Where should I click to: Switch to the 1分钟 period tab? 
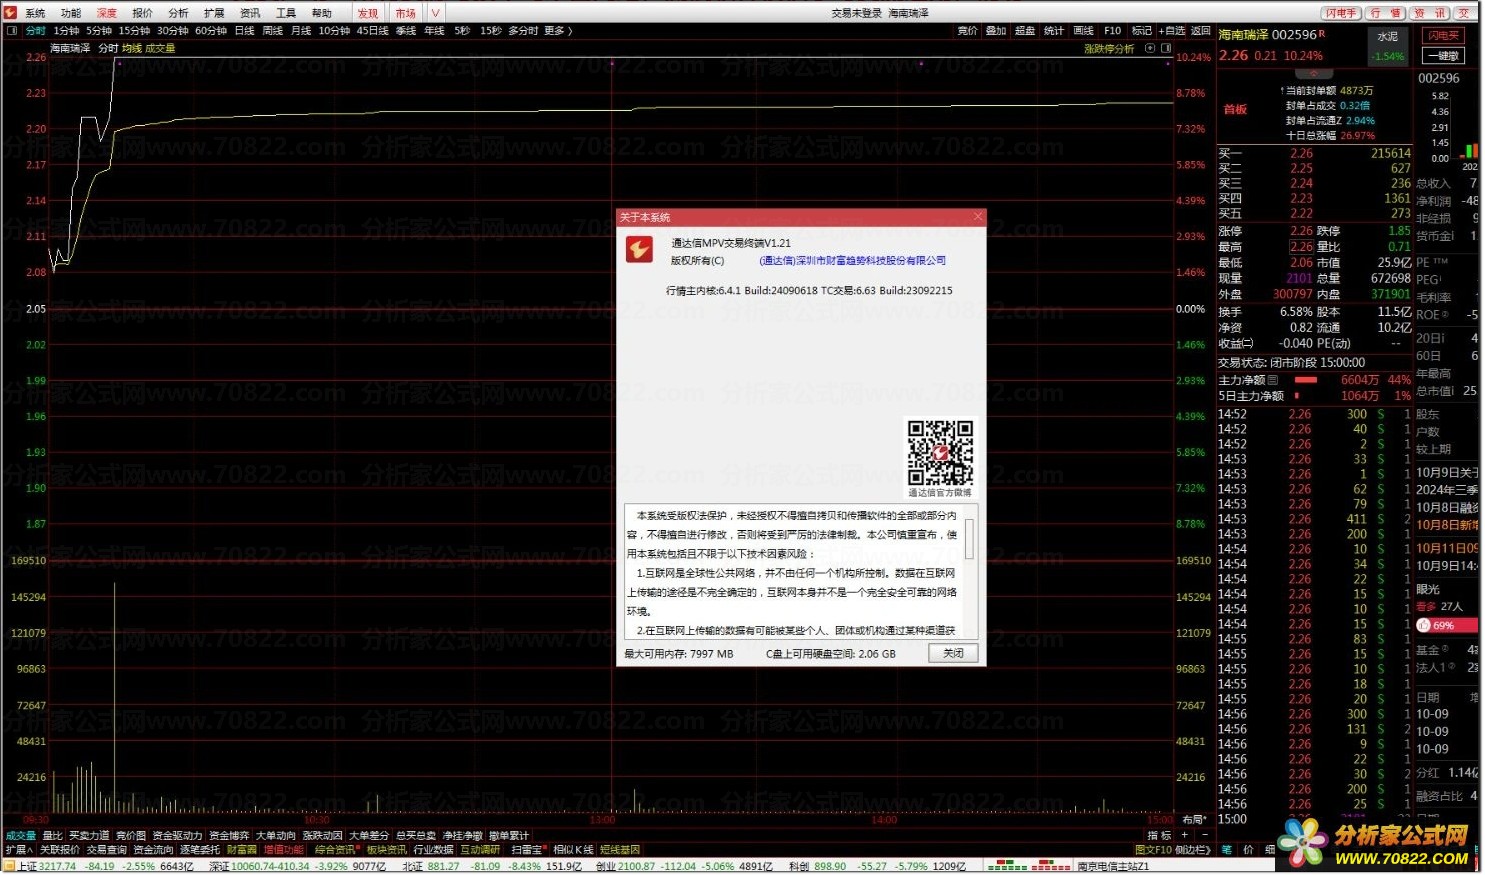pyautogui.click(x=66, y=31)
